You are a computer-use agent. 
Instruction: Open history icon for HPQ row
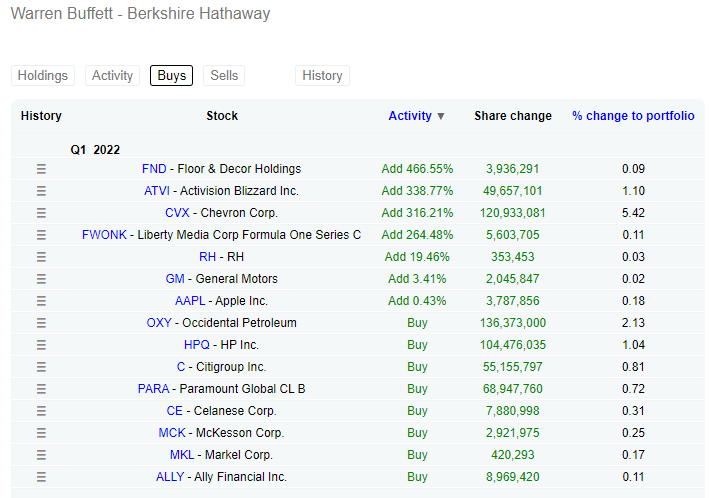(41, 345)
